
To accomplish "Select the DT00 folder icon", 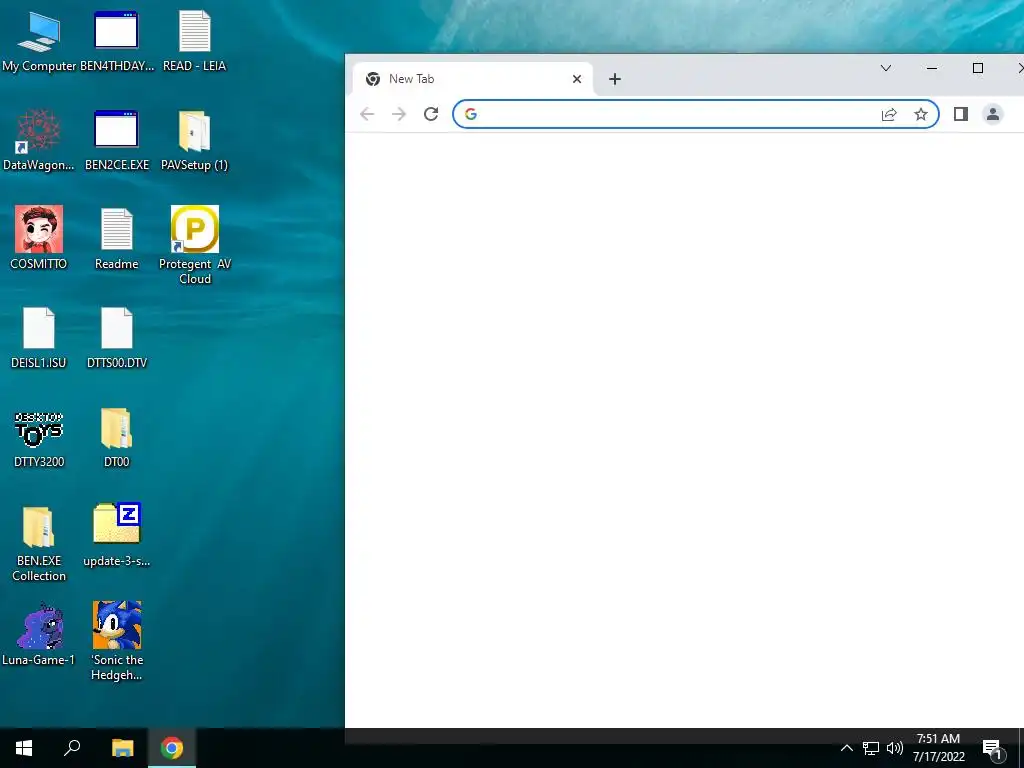I will (x=116, y=439).
